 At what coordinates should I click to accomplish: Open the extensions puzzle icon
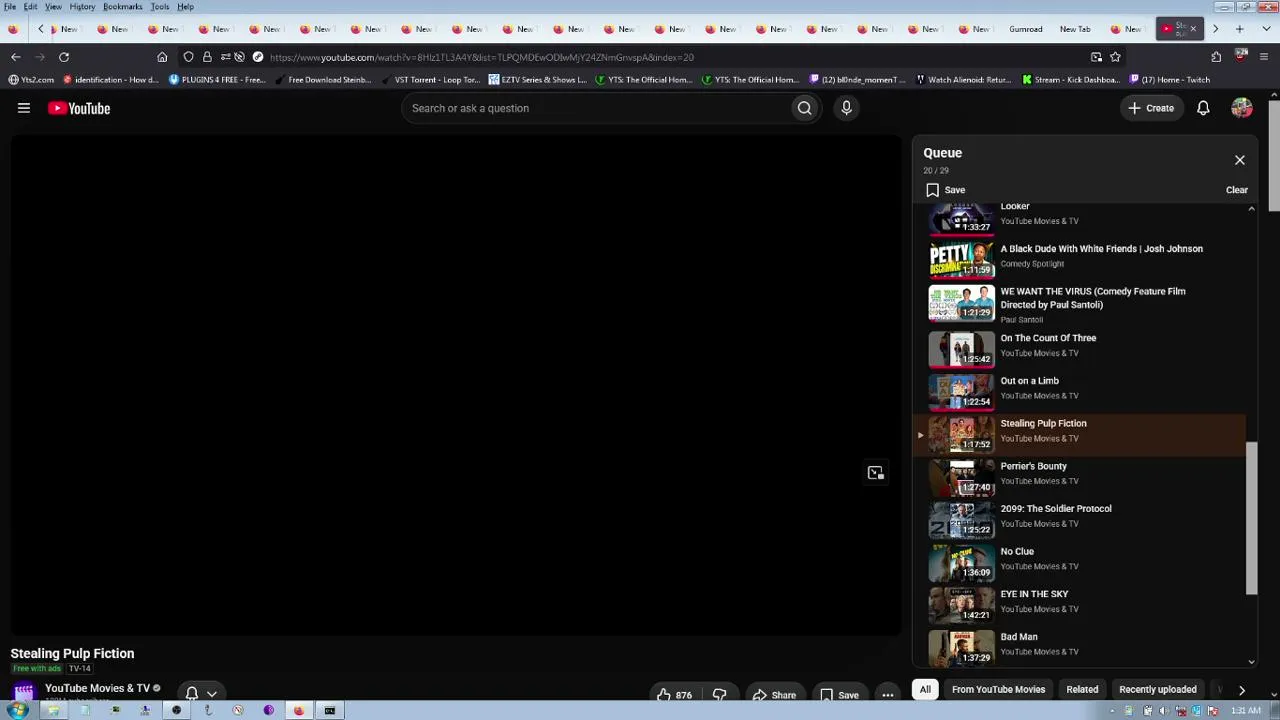[x=1216, y=57]
